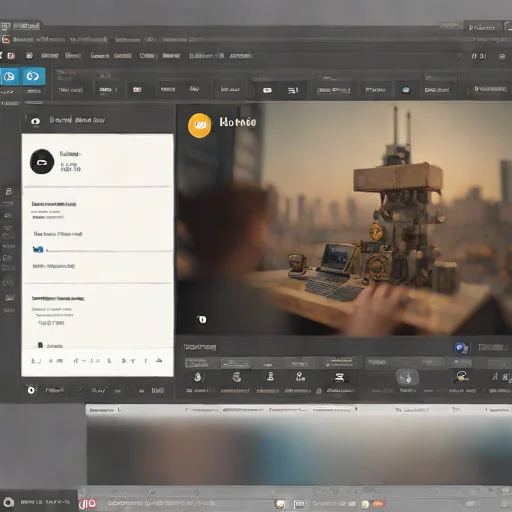The image size is (512, 512).
Task: Open the circular start icon in the bottom-left taskbar
Action: pyautogui.click(x=8, y=502)
